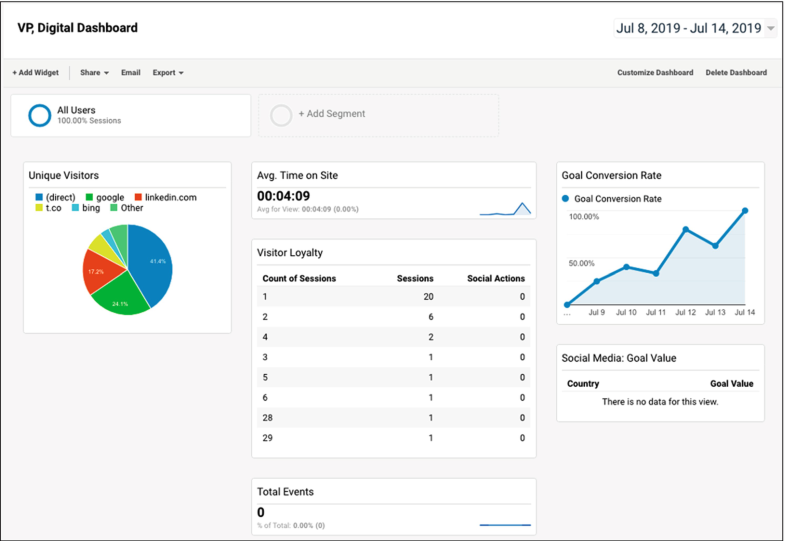The height and width of the screenshot is (541, 785).
Task: Click the + Add Widget button
Action: (x=36, y=73)
